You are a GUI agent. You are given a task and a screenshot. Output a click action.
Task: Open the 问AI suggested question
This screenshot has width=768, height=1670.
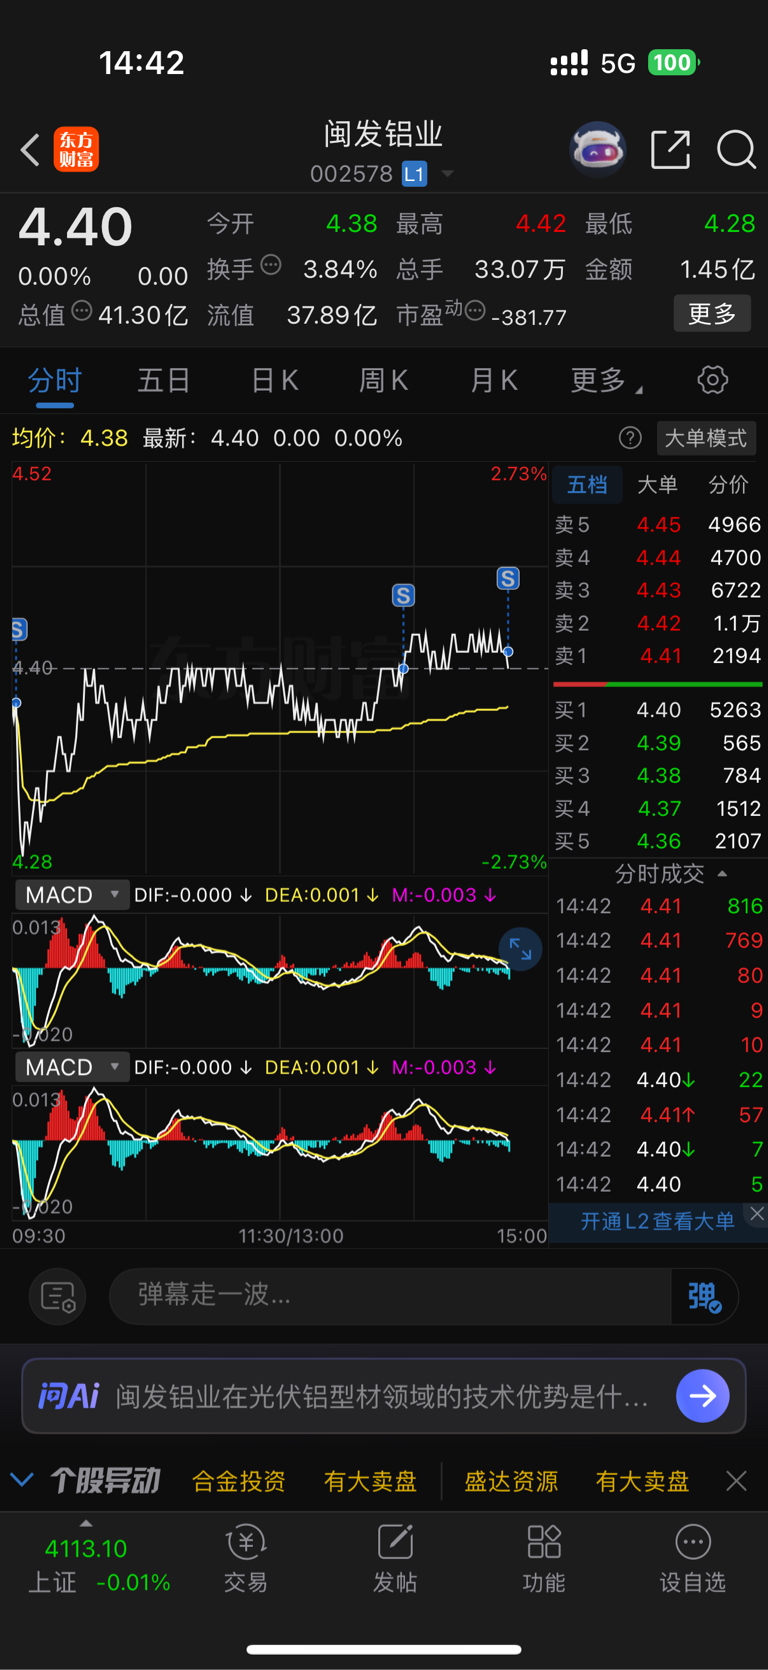click(x=383, y=1396)
